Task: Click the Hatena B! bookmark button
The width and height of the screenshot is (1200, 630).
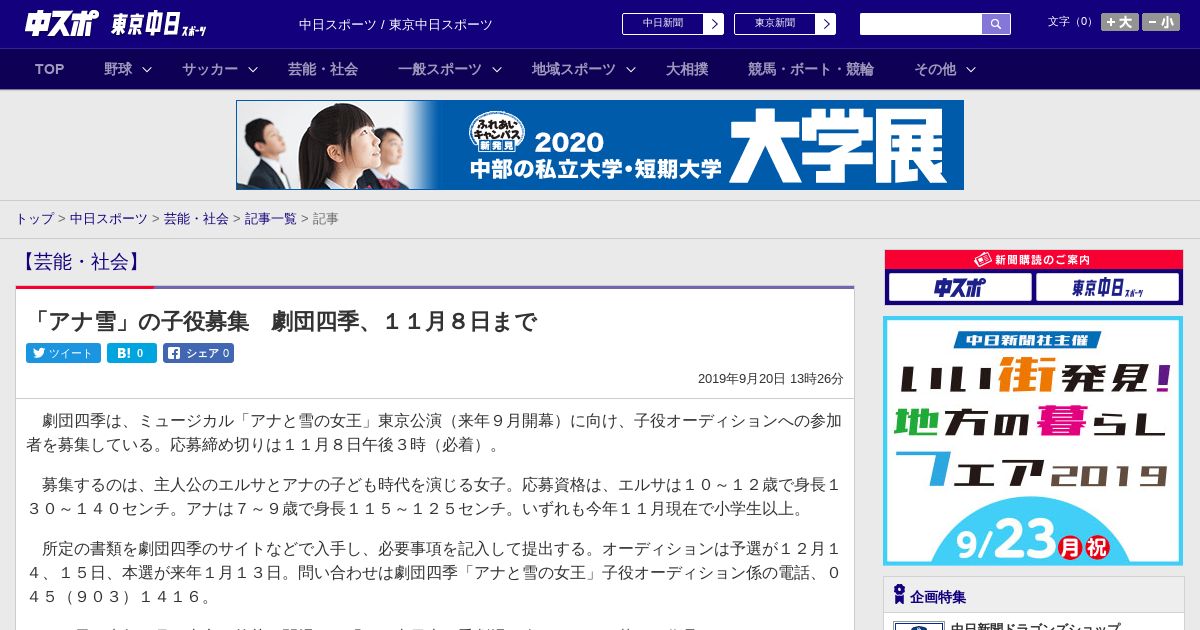Action: [x=132, y=353]
